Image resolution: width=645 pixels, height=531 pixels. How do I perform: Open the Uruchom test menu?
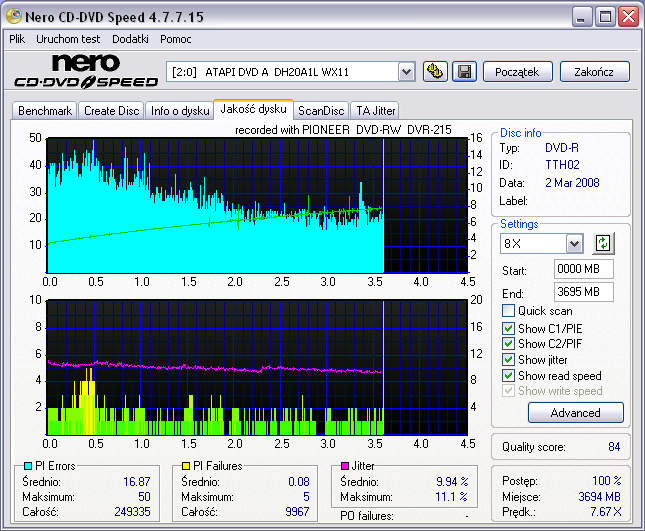(x=68, y=39)
